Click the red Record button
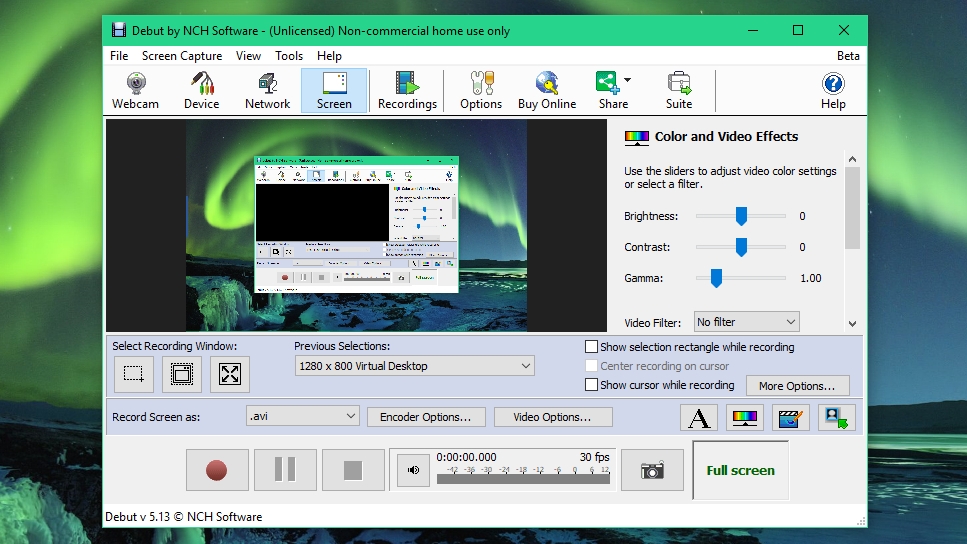The width and height of the screenshot is (967, 544). pos(217,471)
